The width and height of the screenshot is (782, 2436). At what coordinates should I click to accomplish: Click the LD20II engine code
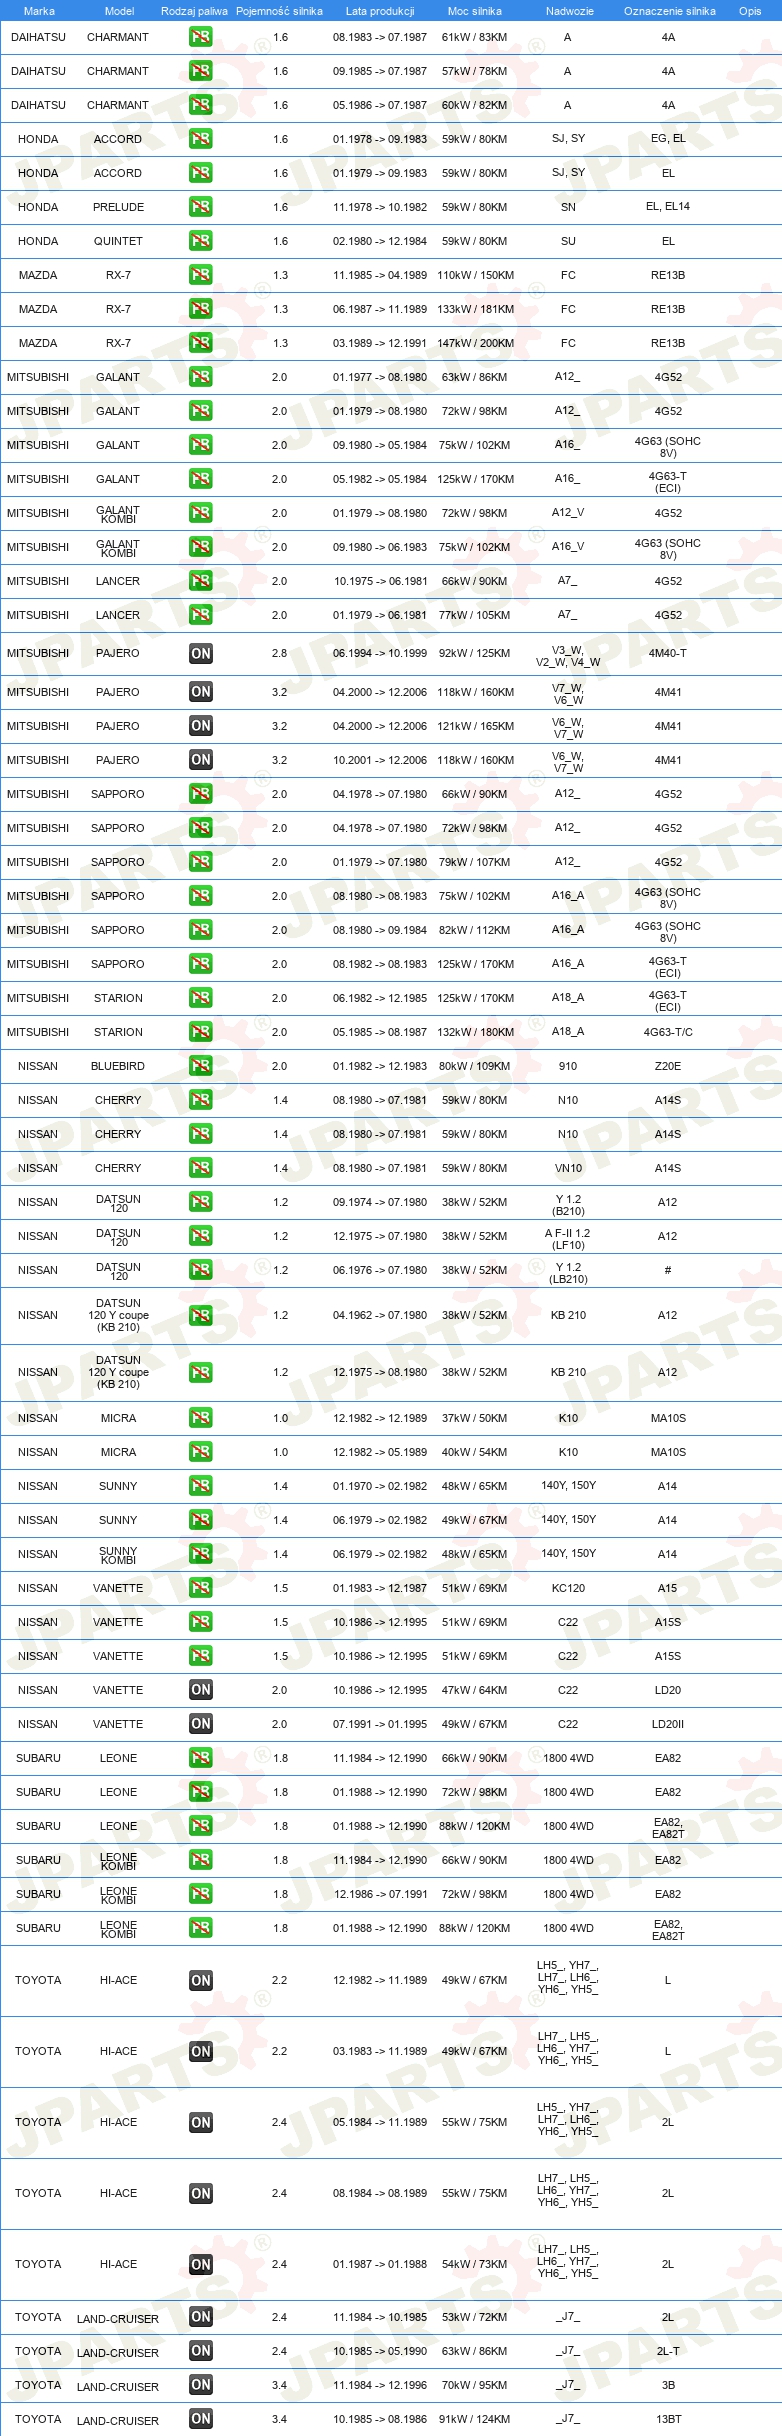pyautogui.click(x=668, y=1724)
